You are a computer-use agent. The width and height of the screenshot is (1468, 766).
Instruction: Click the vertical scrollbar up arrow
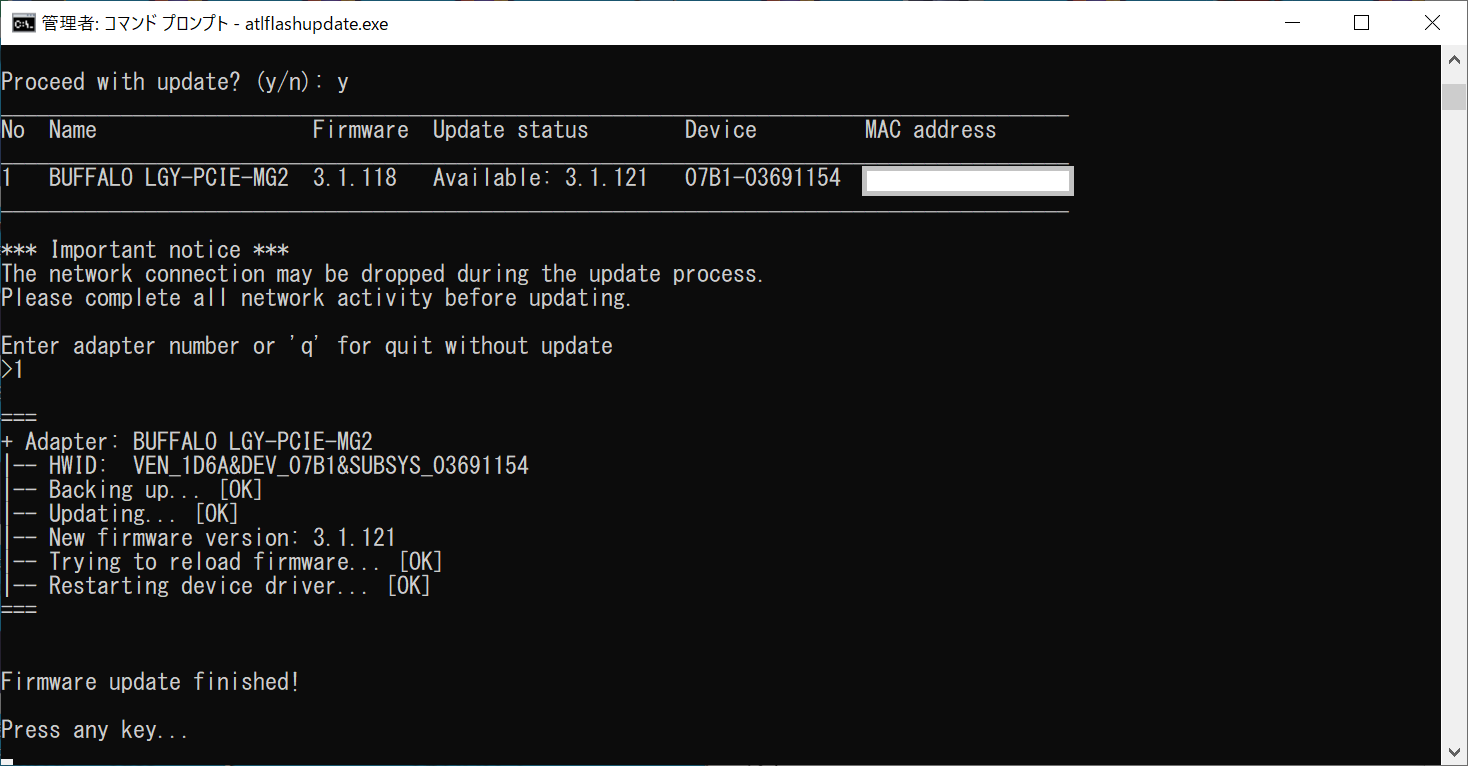(1456, 60)
